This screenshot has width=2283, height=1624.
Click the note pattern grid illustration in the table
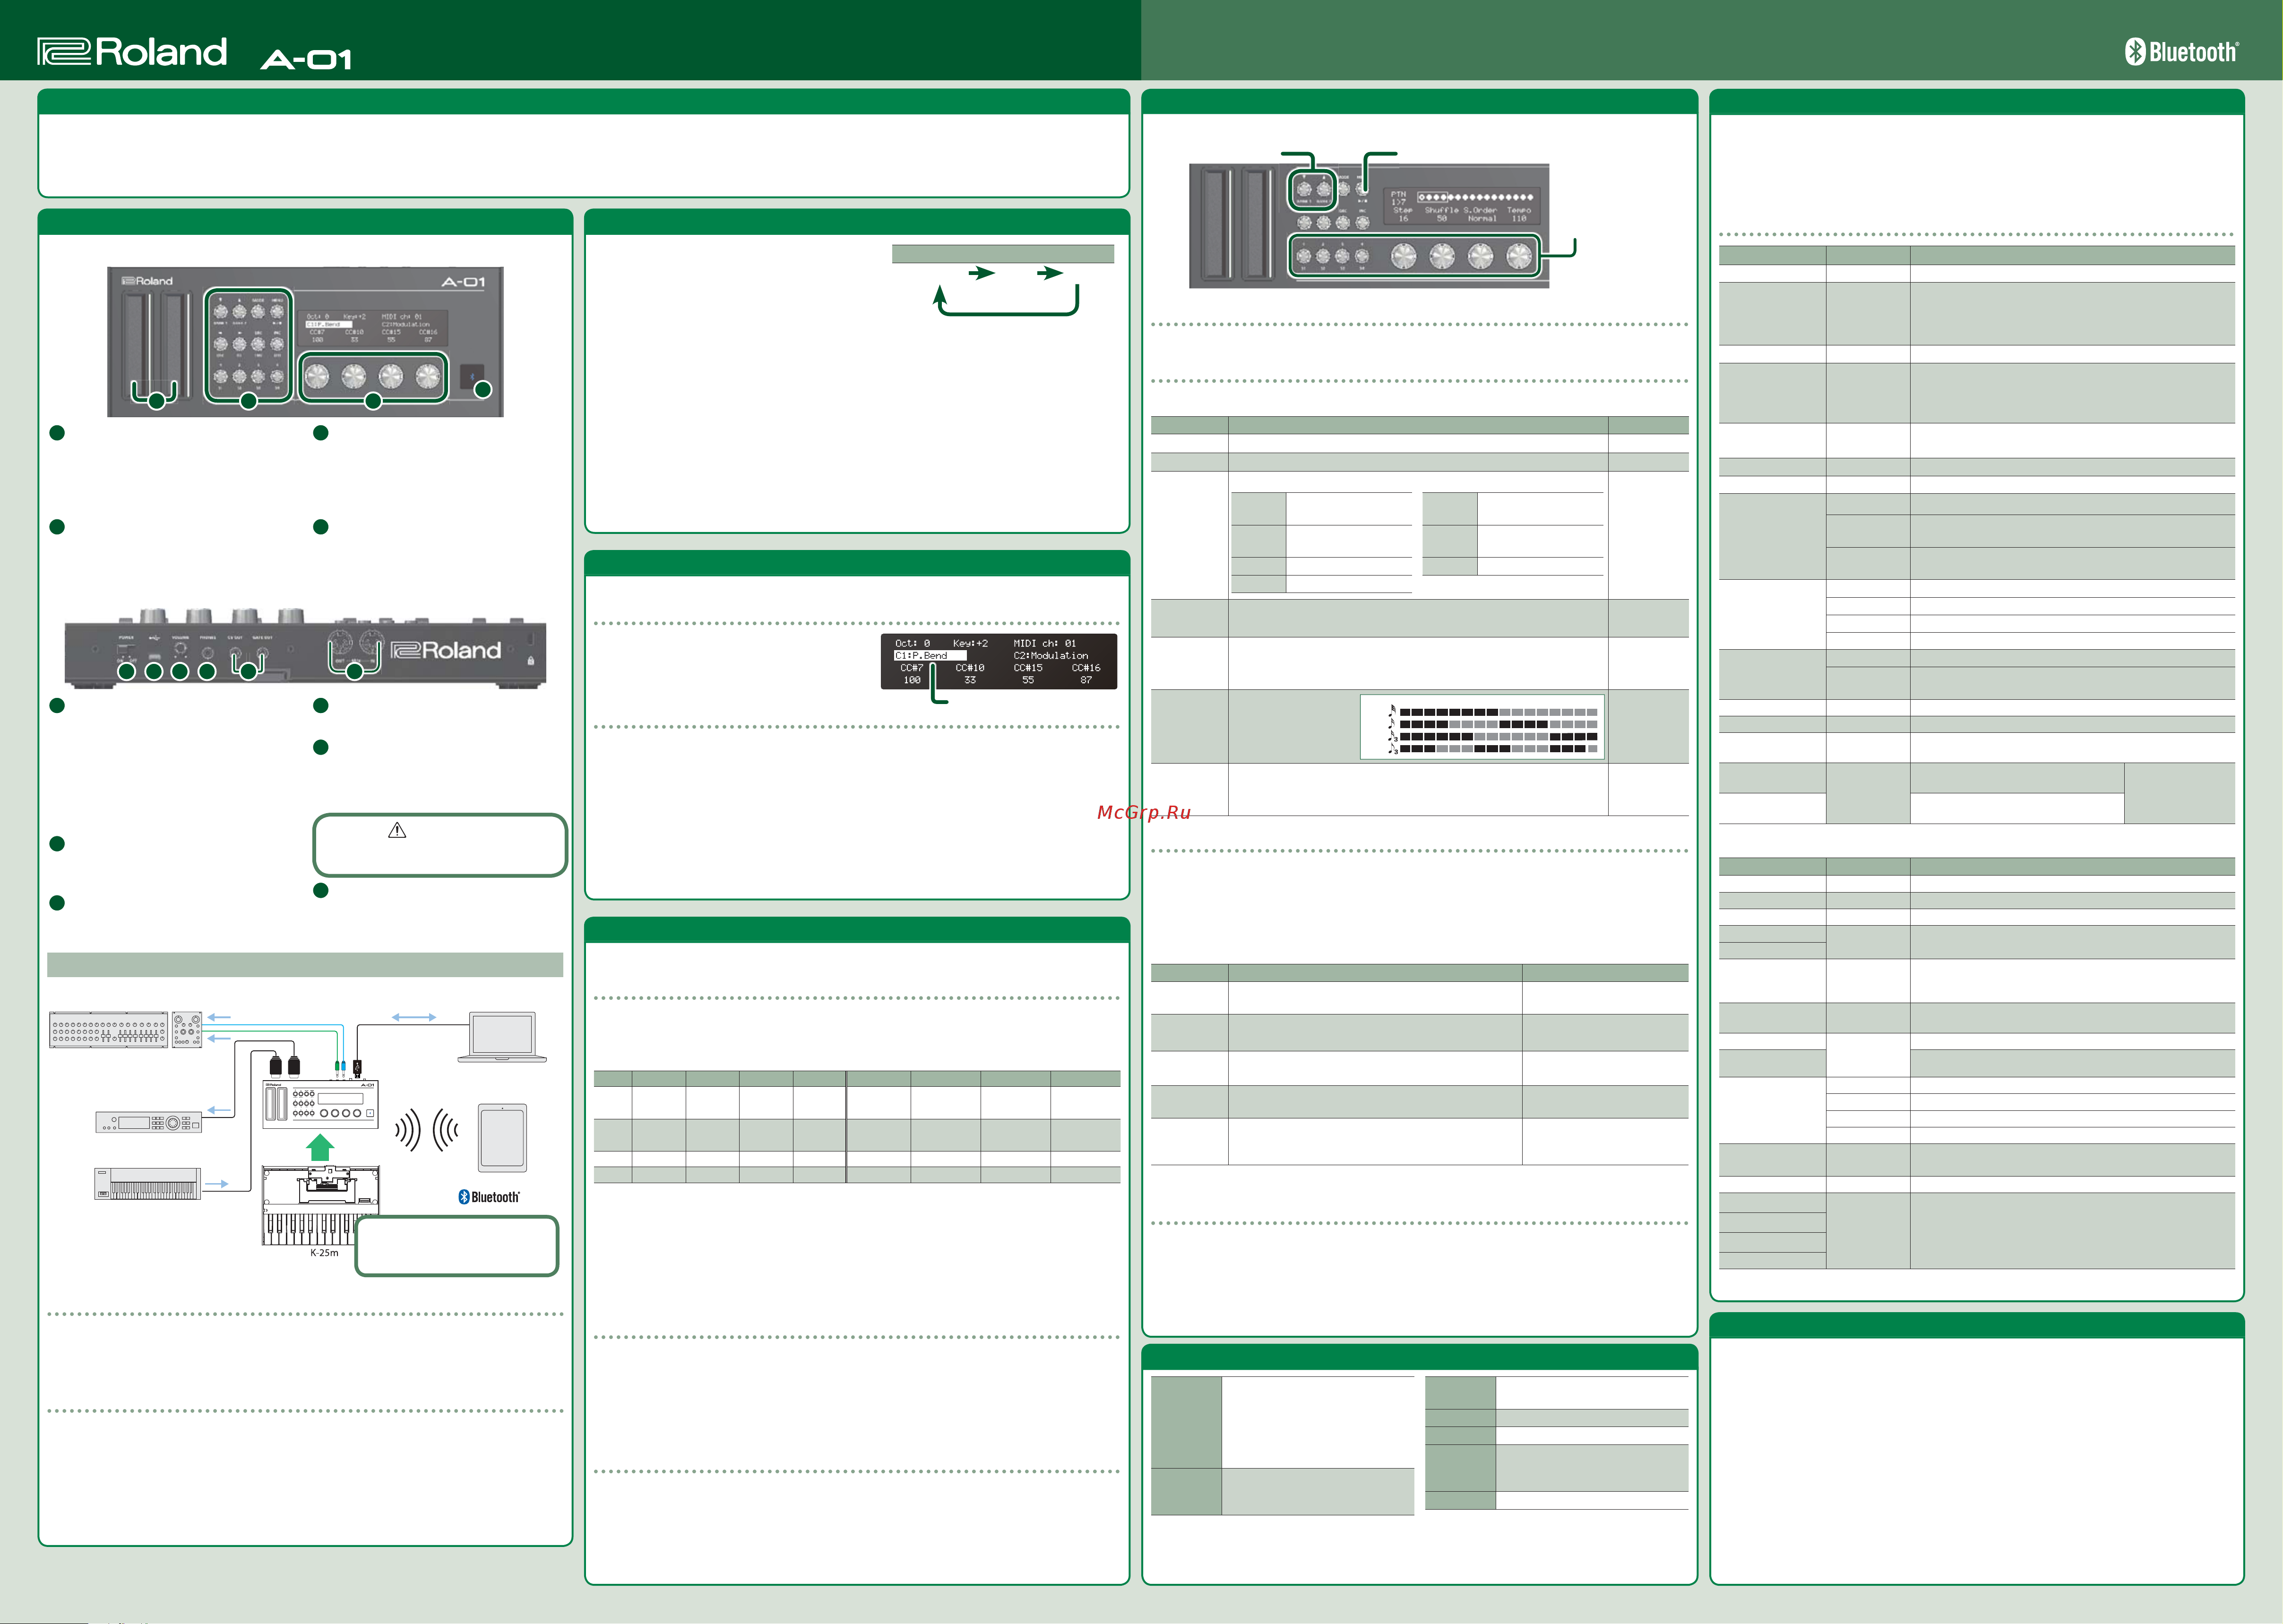(1483, 727)
